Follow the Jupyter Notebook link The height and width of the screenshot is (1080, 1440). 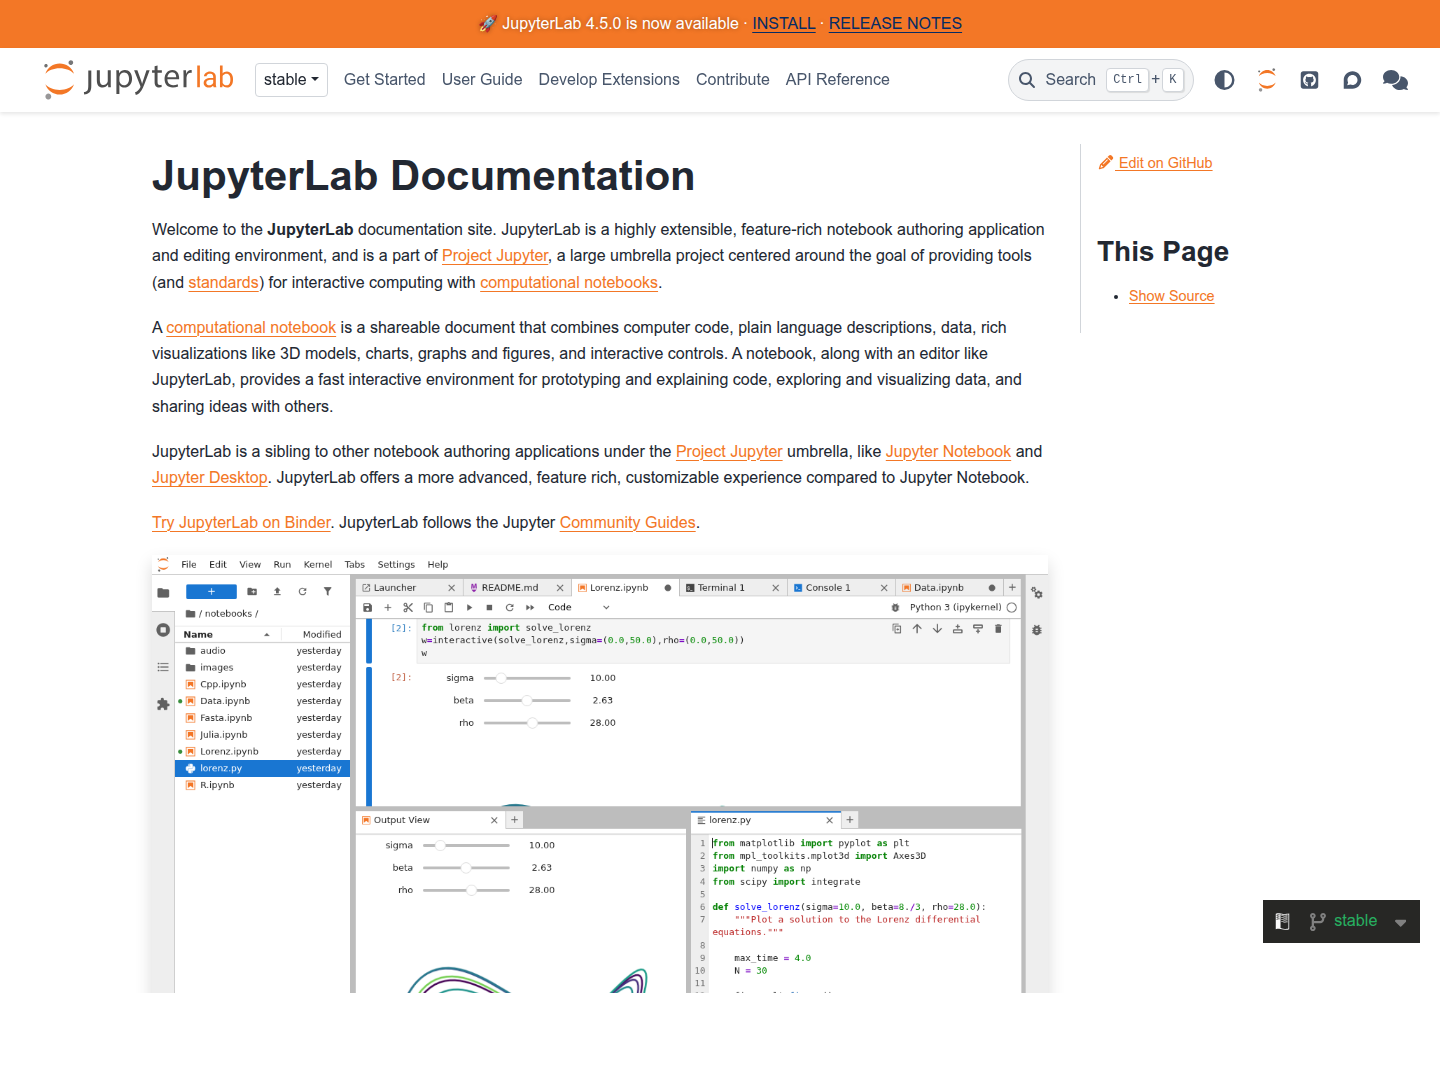click(x=948, y=452)
